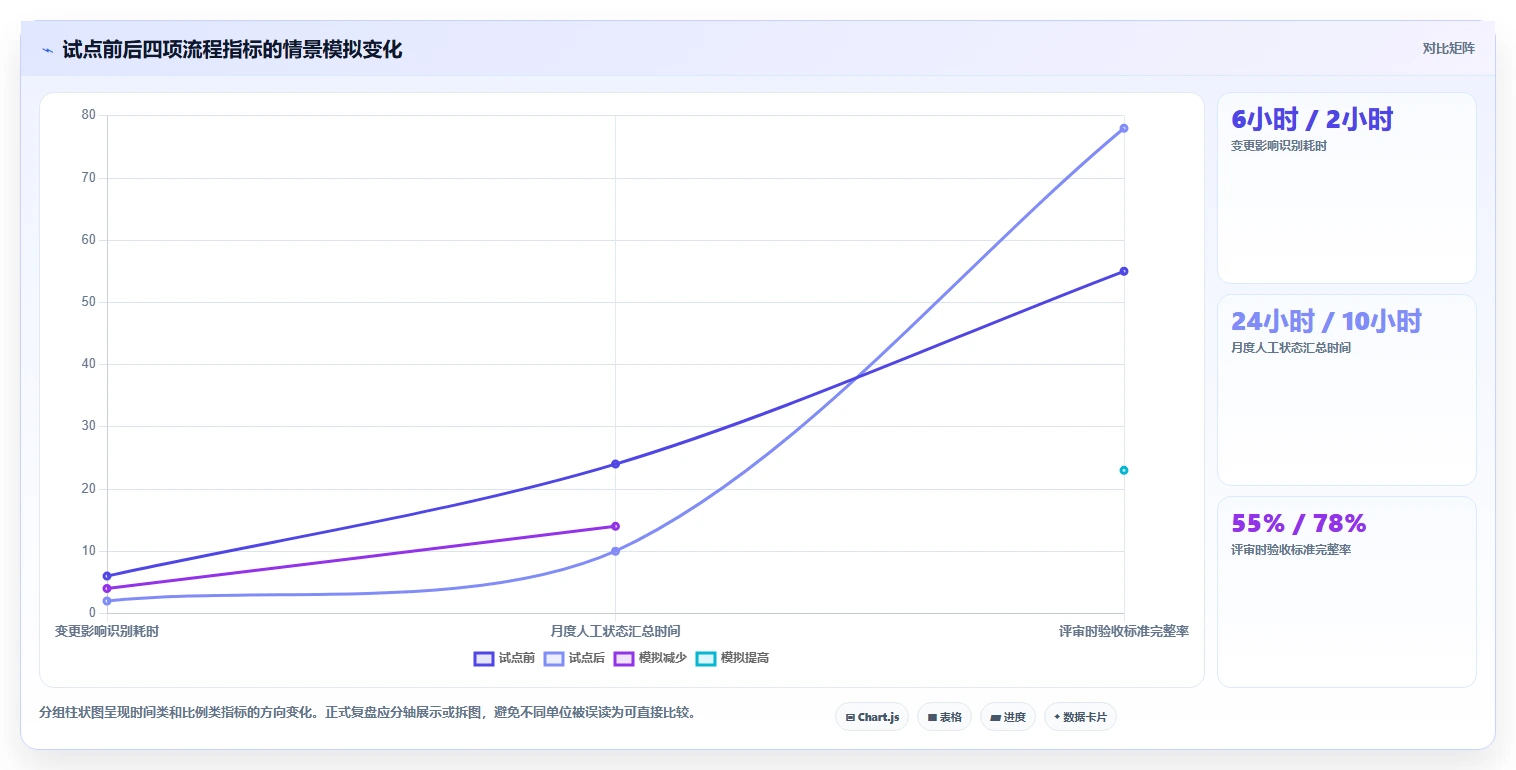Click the y-axis value 40
Screen dimensions: 1516x770
[x=89, y=364]
